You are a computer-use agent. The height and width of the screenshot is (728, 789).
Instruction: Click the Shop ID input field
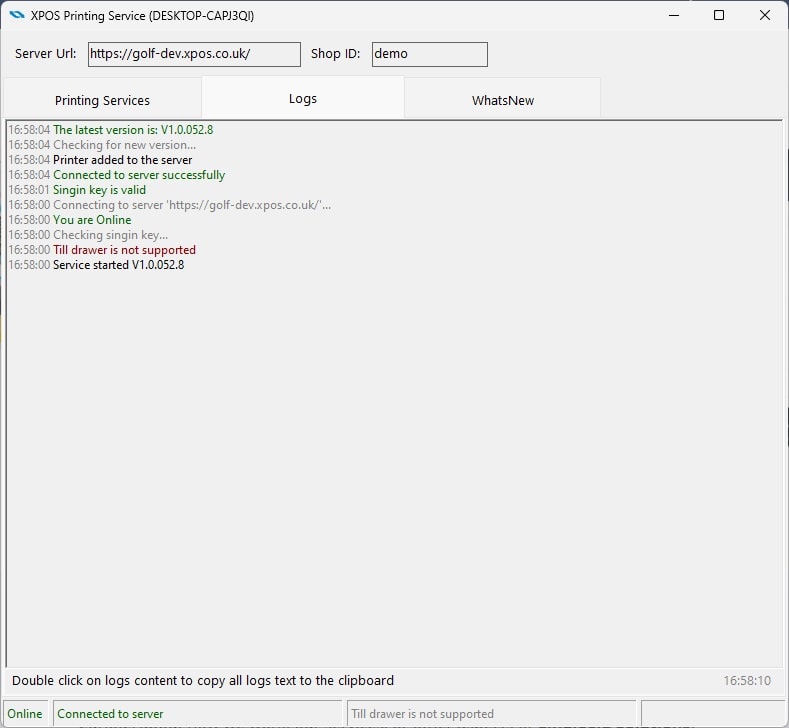coord(430,54)
